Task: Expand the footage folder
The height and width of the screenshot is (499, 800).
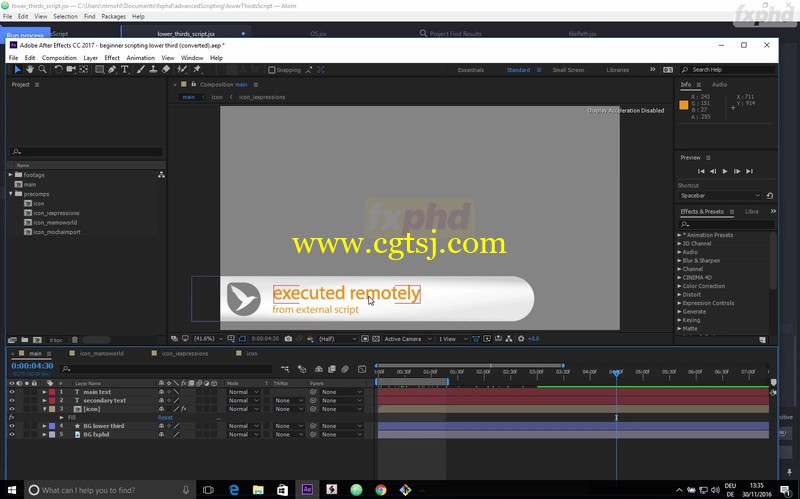Action: pyautogui.click(x=11, y=174)
